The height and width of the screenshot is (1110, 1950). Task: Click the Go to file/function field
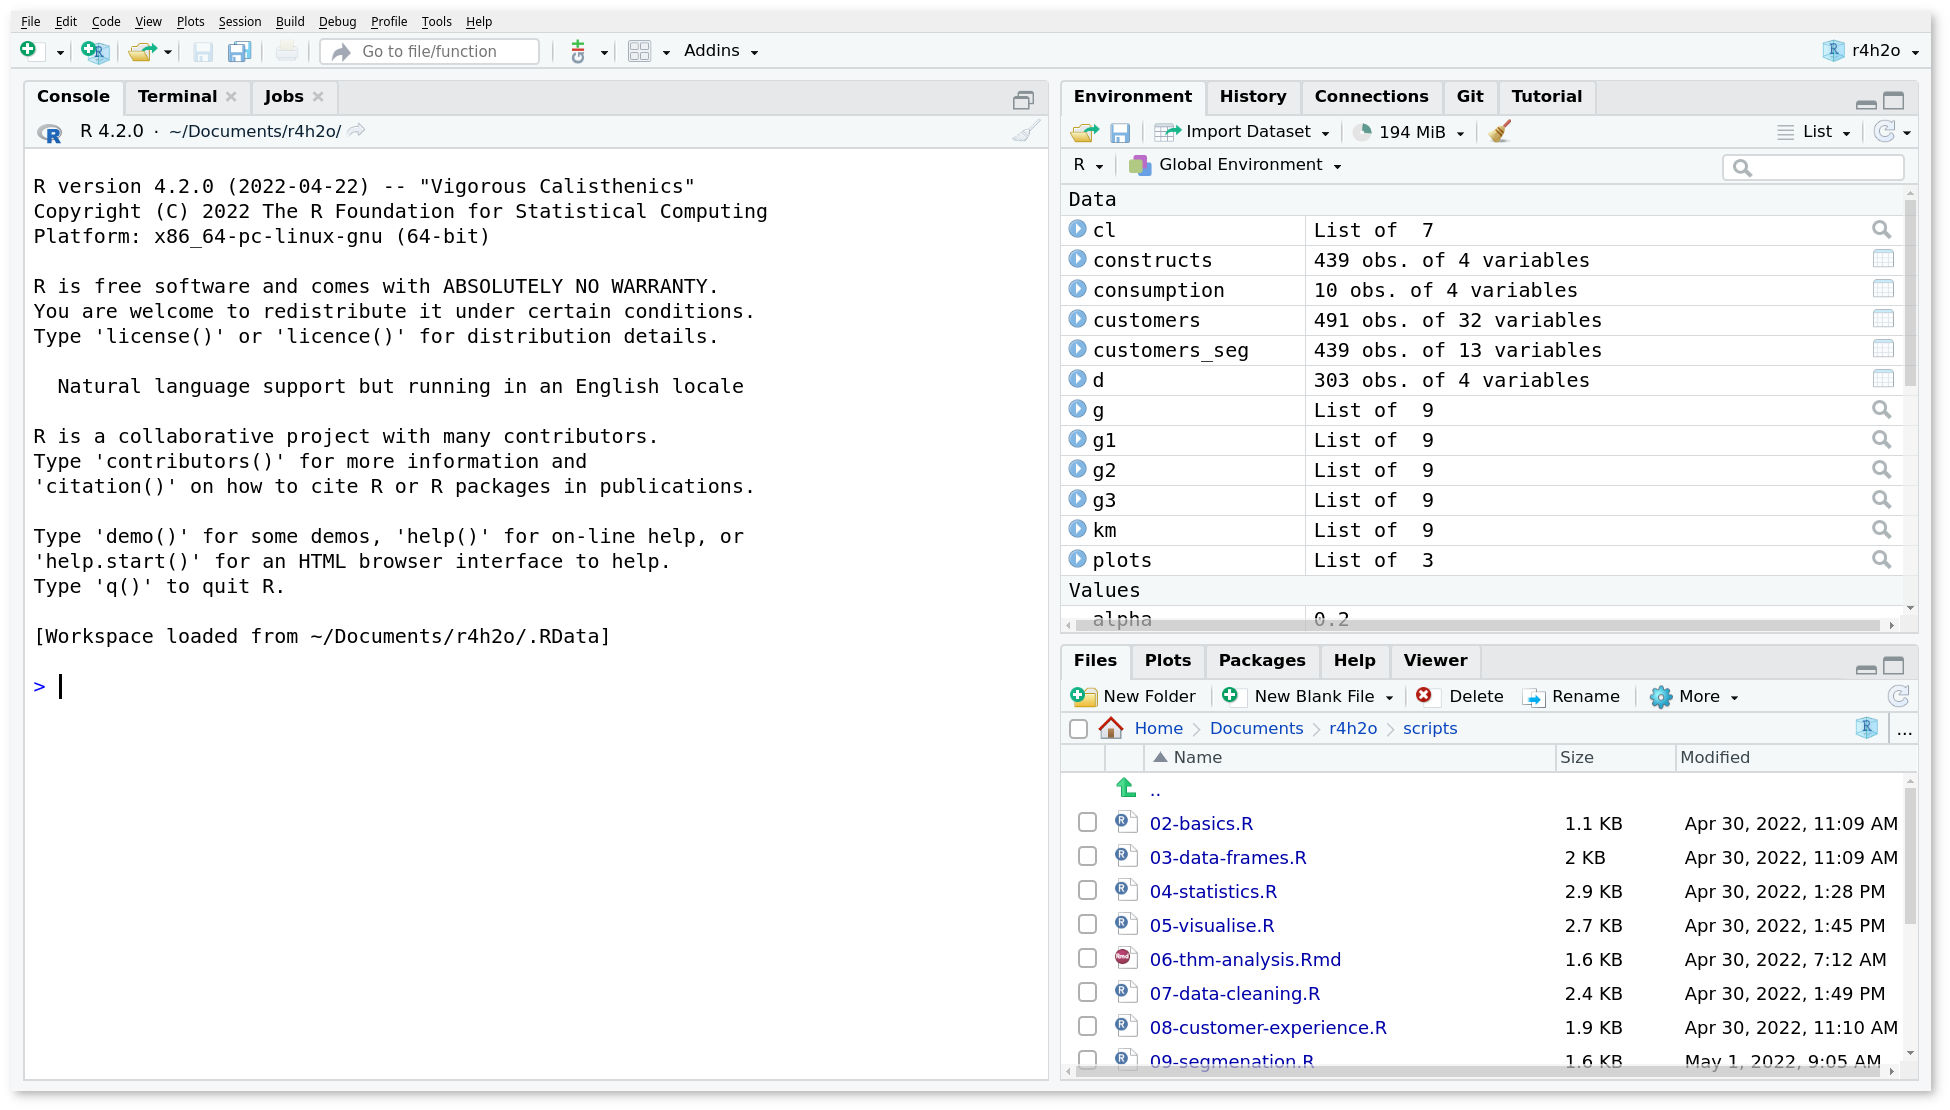(x=430, y=51)
